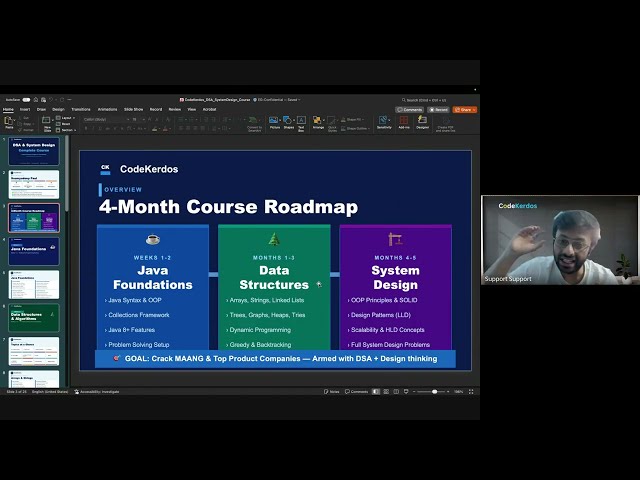Click Quick Styles icon
The image size is (640, 480).
coord(332,121)
